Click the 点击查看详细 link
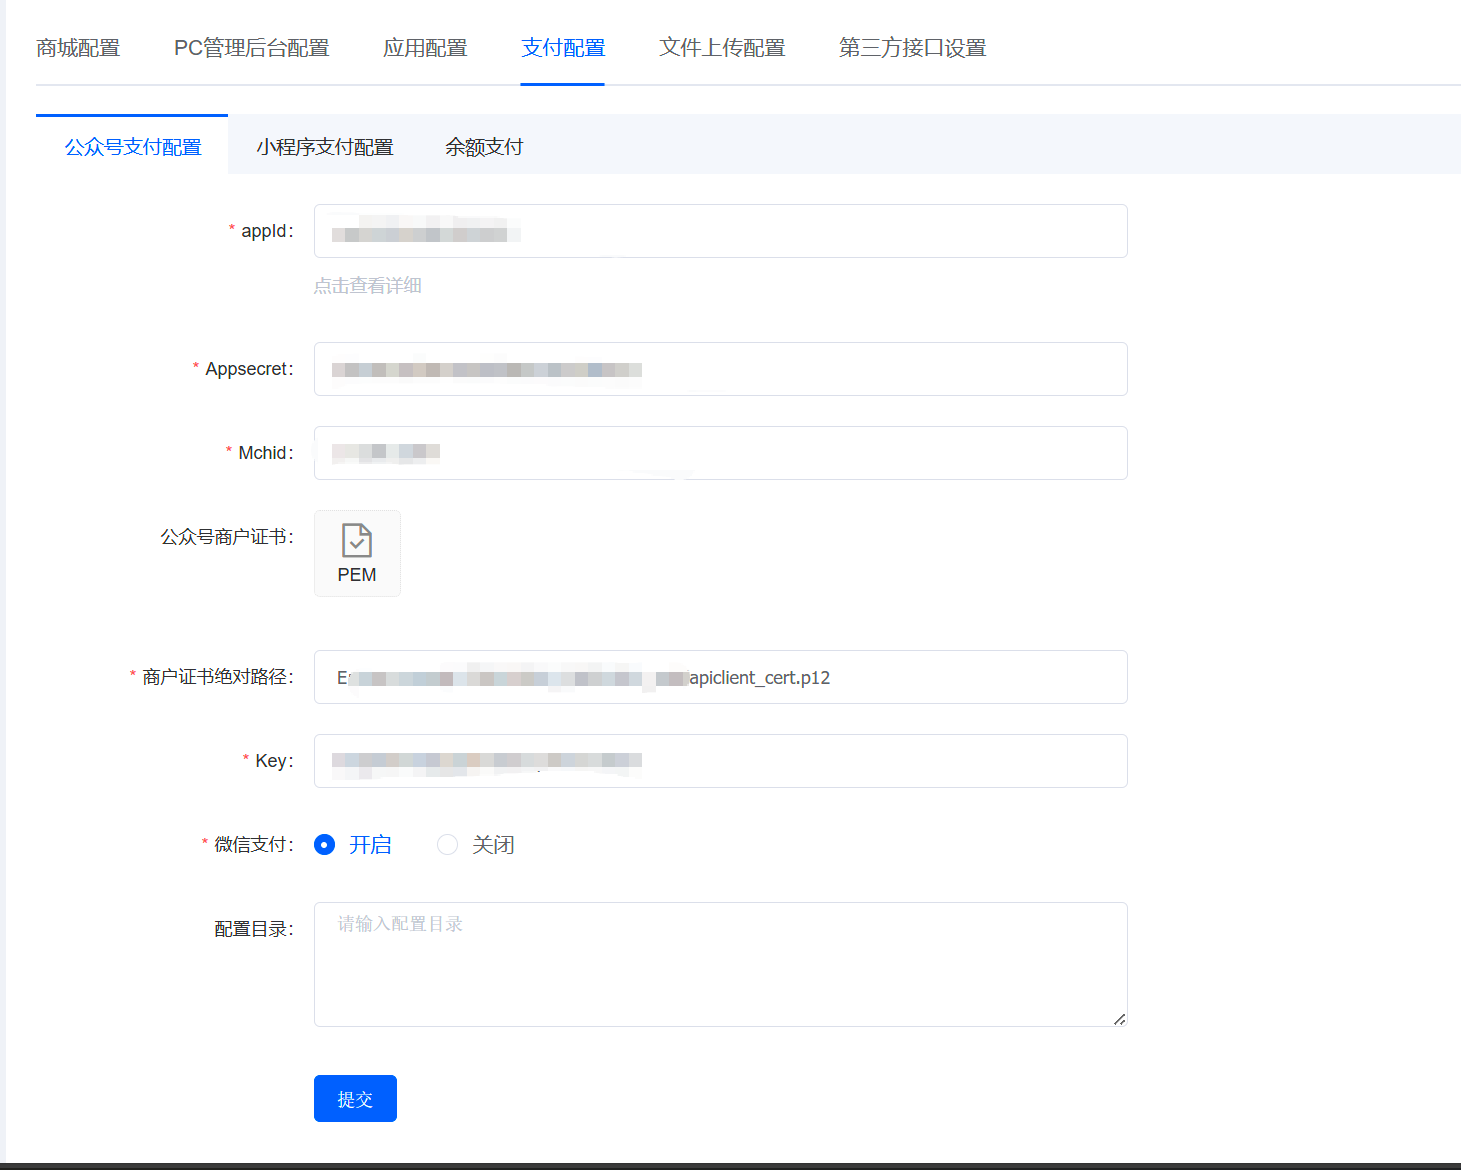 pos(367,286)
